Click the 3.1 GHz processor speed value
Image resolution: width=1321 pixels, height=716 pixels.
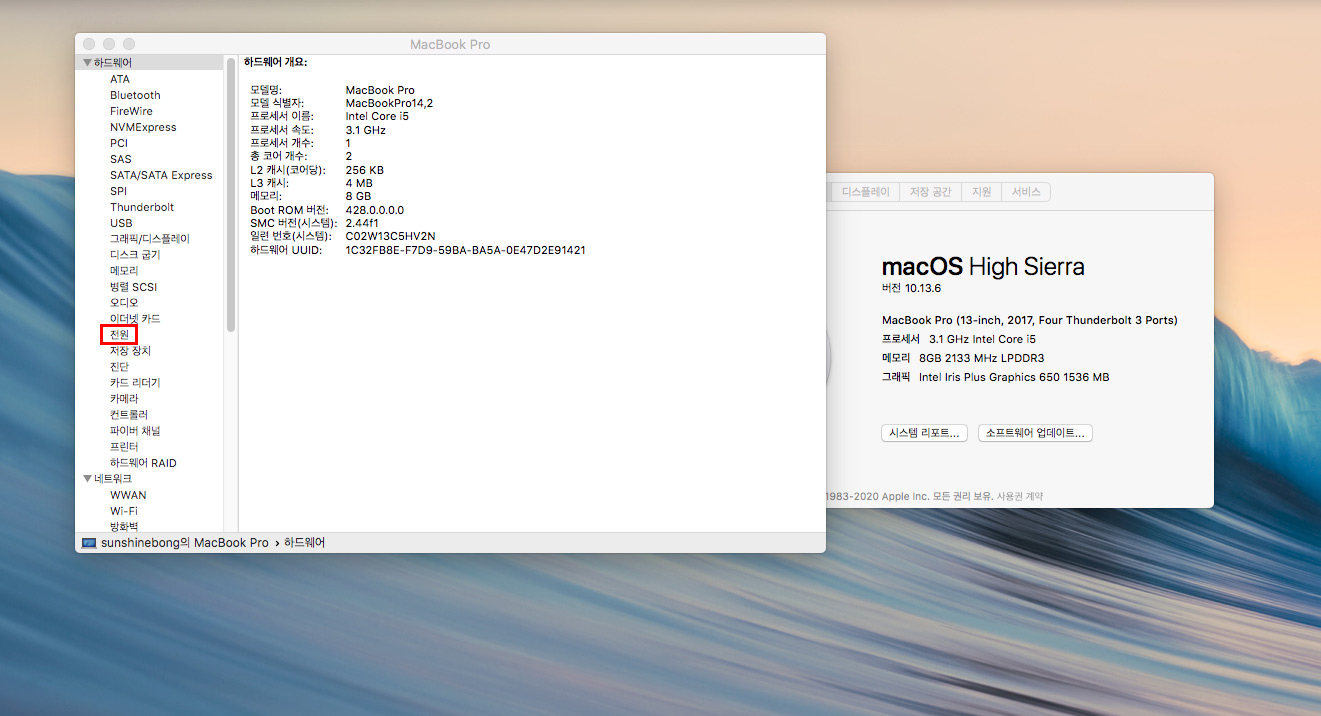(x=365, y=130)
